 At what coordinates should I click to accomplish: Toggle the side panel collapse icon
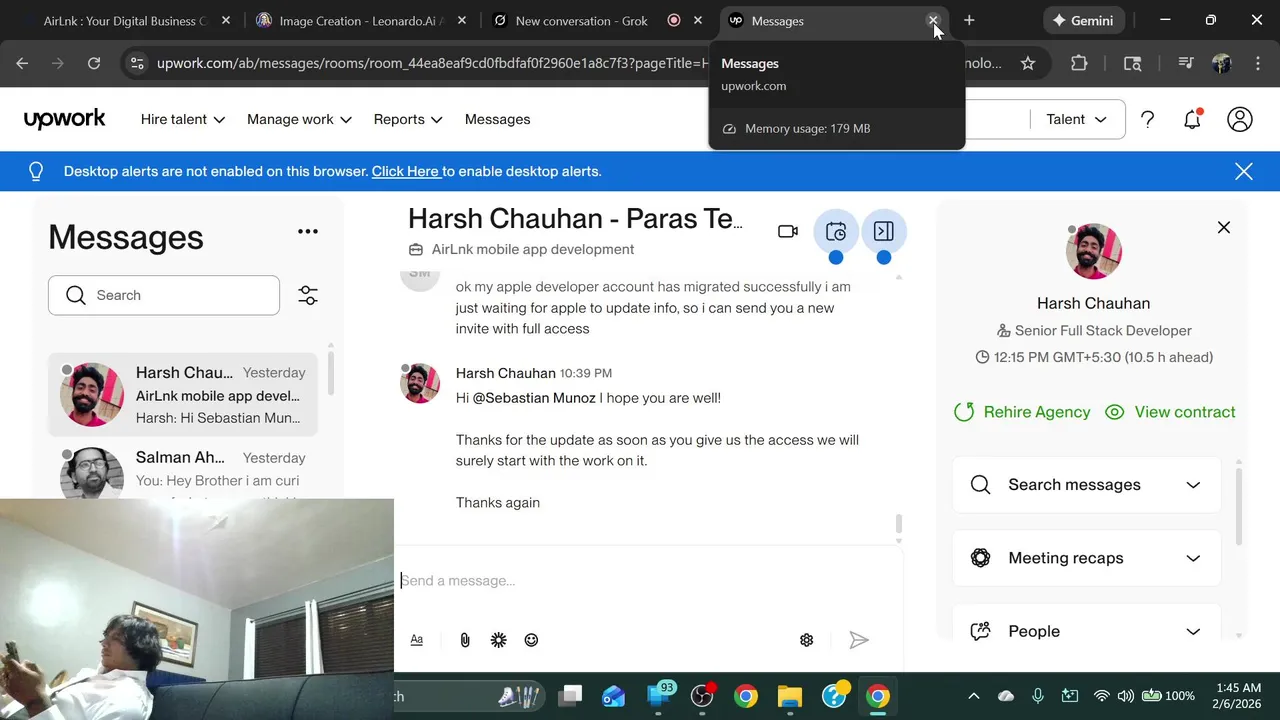pos(884,232)
